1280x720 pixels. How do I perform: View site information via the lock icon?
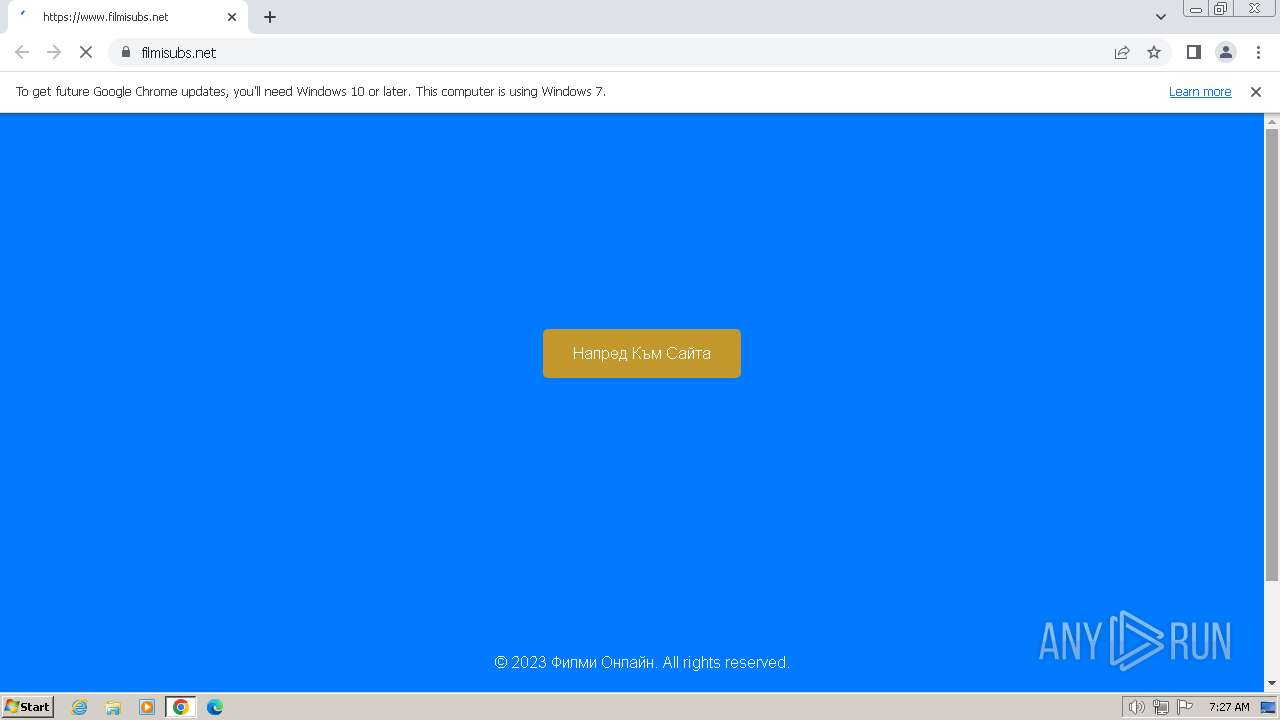click(125, 52)
